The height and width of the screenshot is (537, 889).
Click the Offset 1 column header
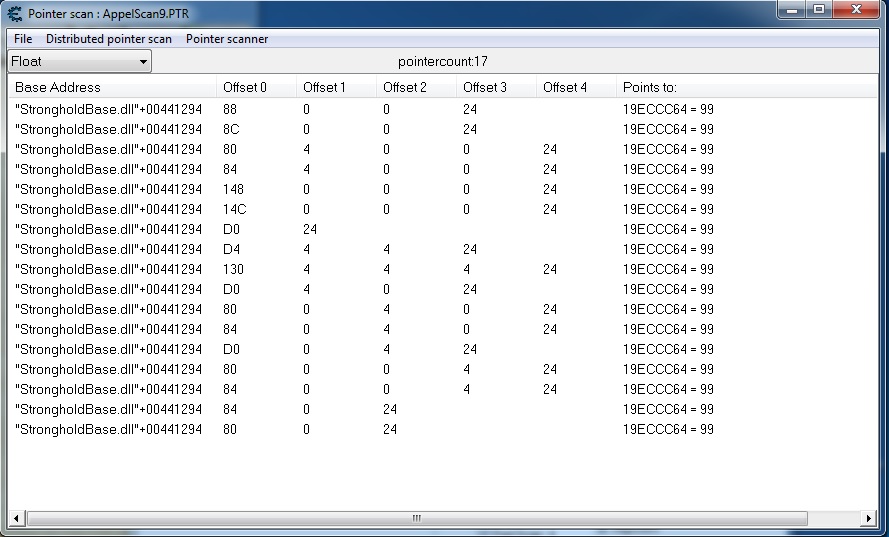click(x=324, y=88)
